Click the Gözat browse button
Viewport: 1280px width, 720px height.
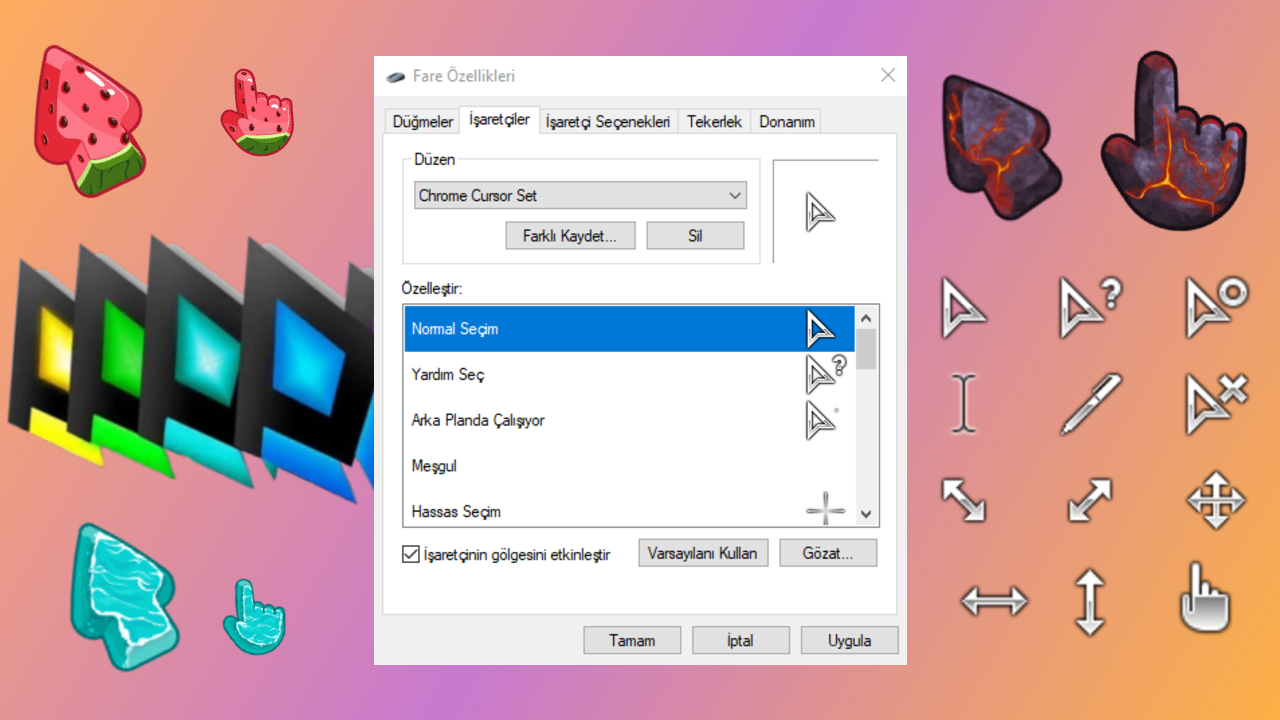coord(827,553)
